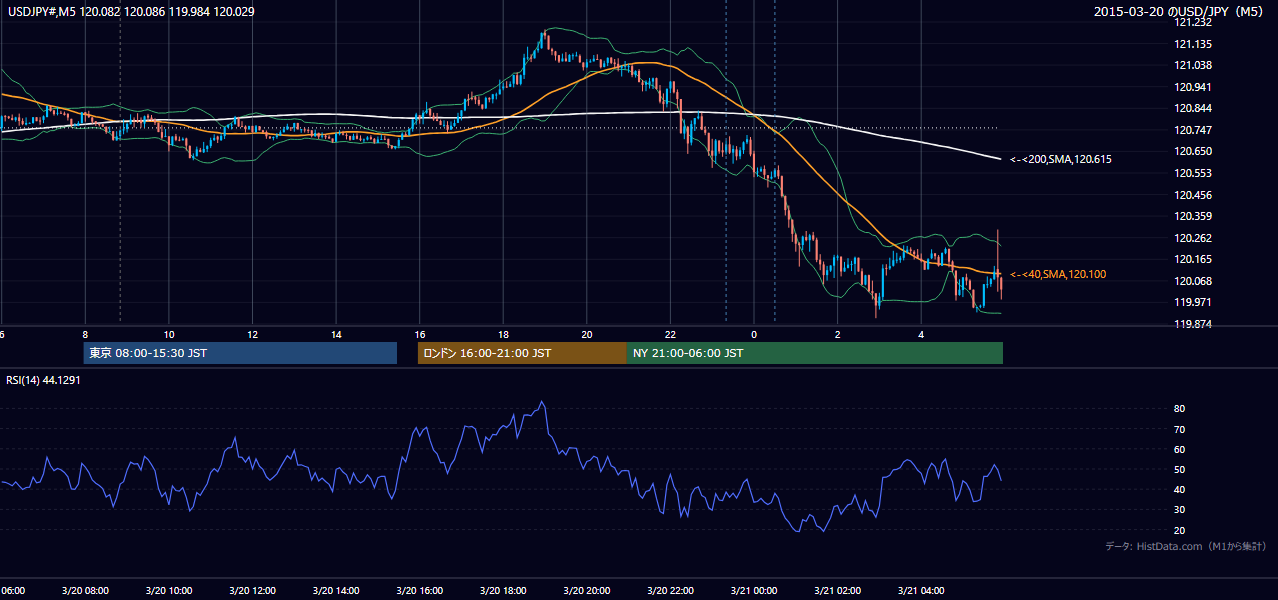Click price level 120.165 on the axis

click(1193, 259)
